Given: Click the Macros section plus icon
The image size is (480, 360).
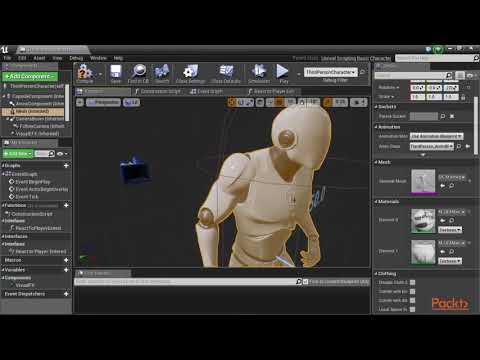Looking at the screenshot, I should [x=66, y=260].
